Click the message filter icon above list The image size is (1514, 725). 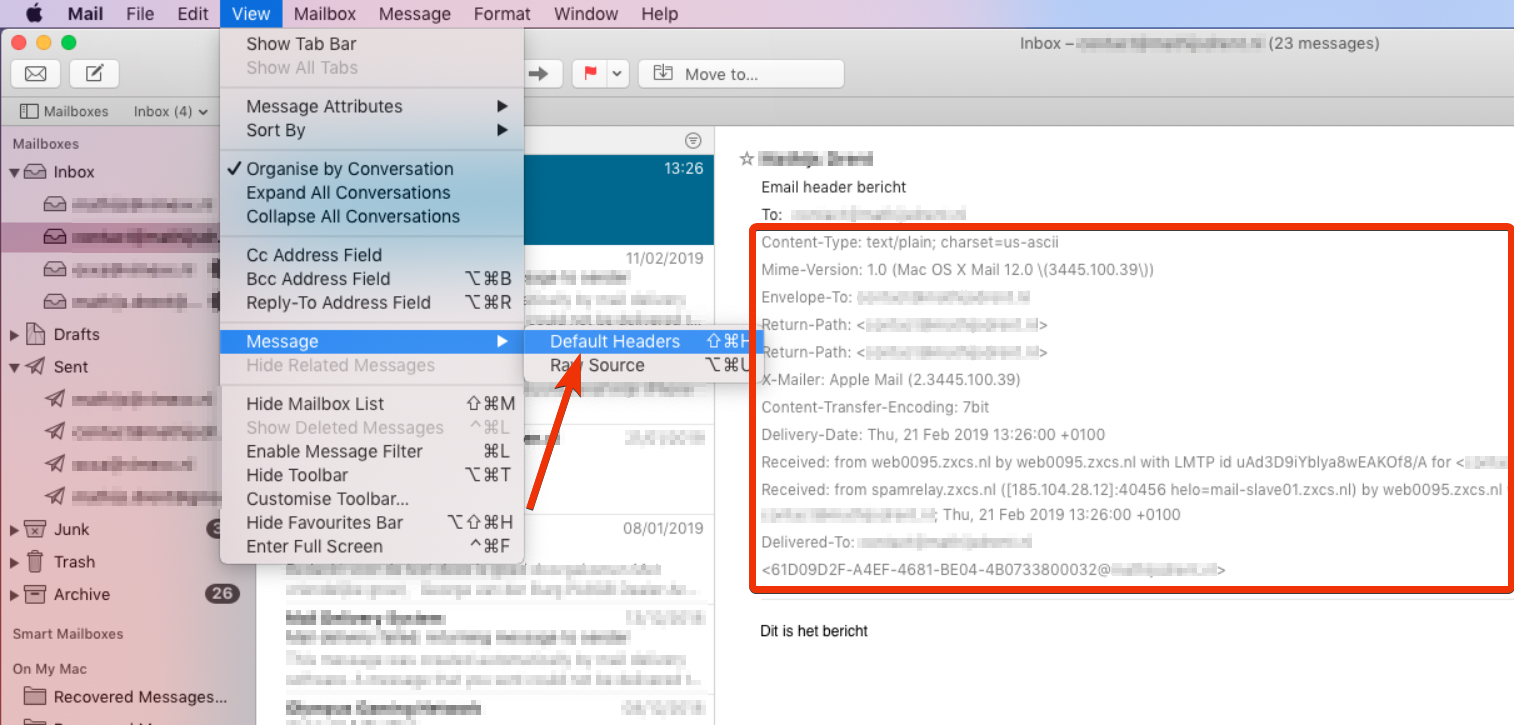click(692, 140)
